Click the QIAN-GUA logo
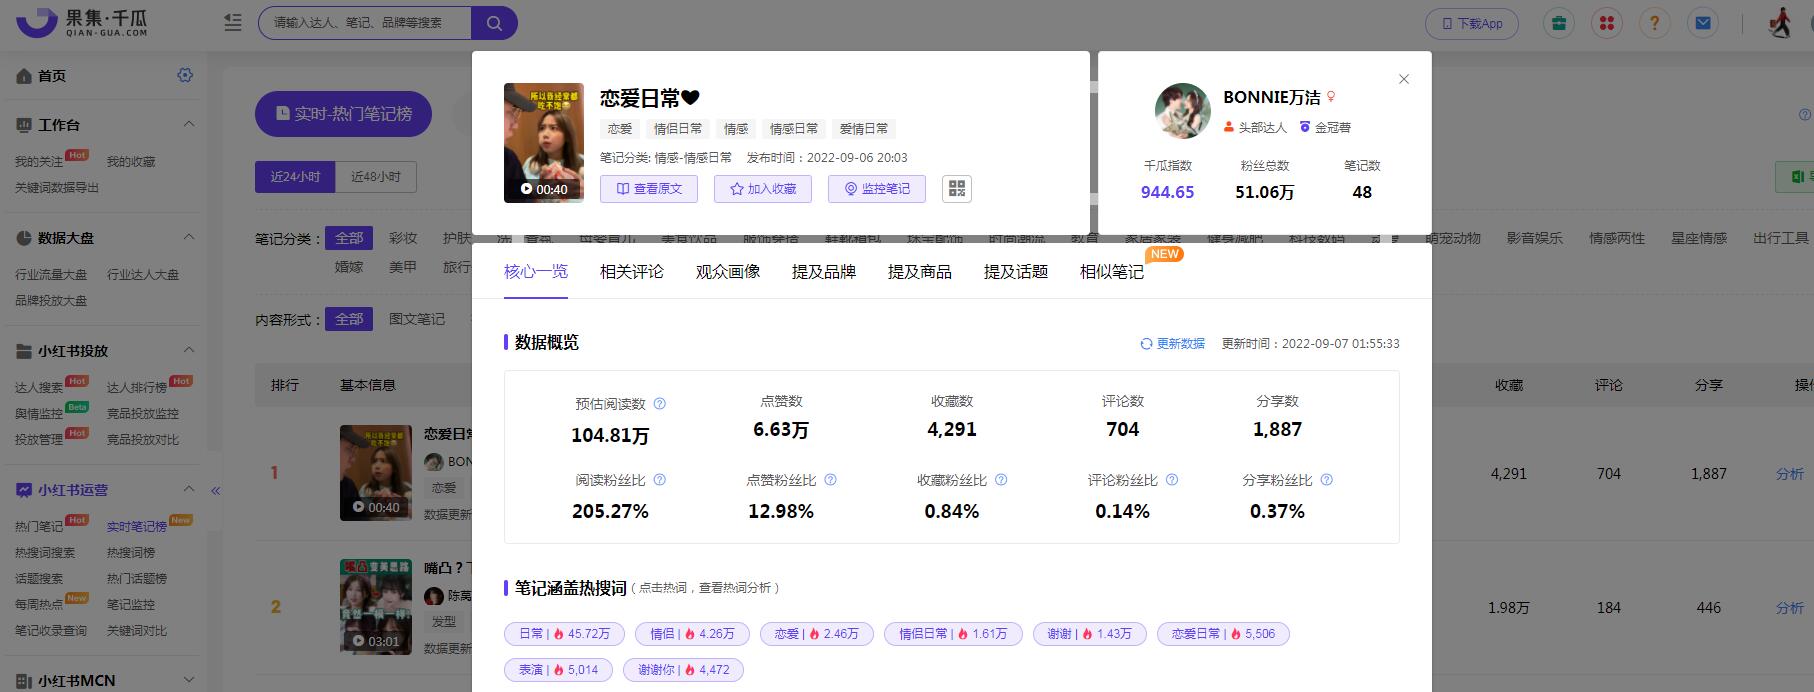The height and width of the screenshot is (692, 1814). point(82,23)
